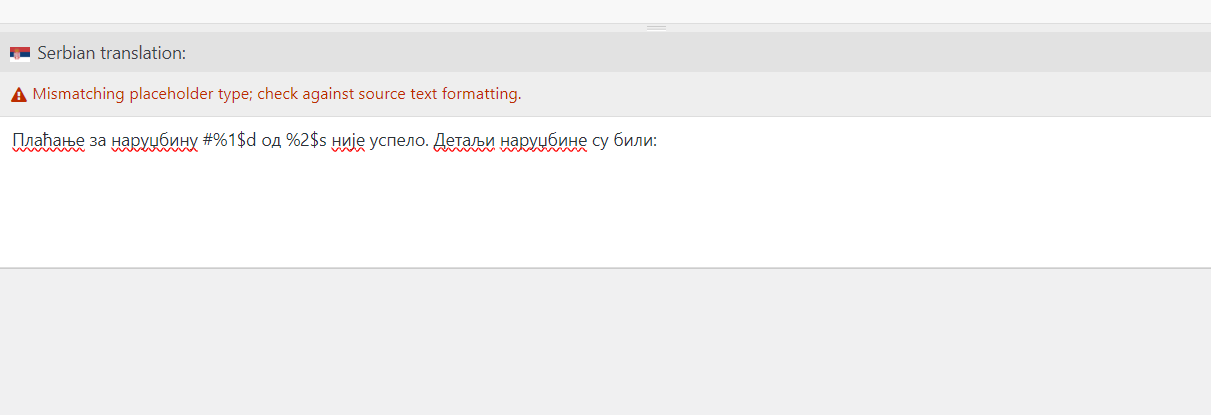Set cursor after "били:" at text end
The image size is (1211, 415).
(657, 141)
